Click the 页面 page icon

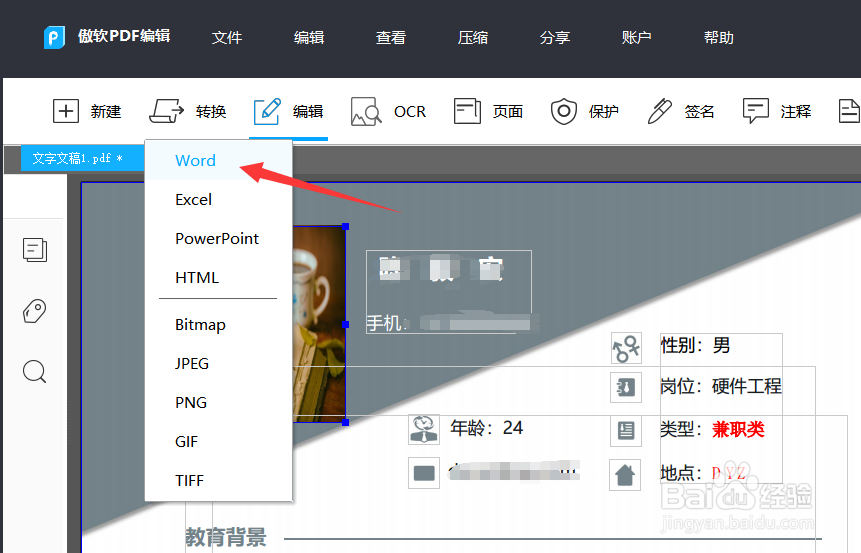[467, 111]
